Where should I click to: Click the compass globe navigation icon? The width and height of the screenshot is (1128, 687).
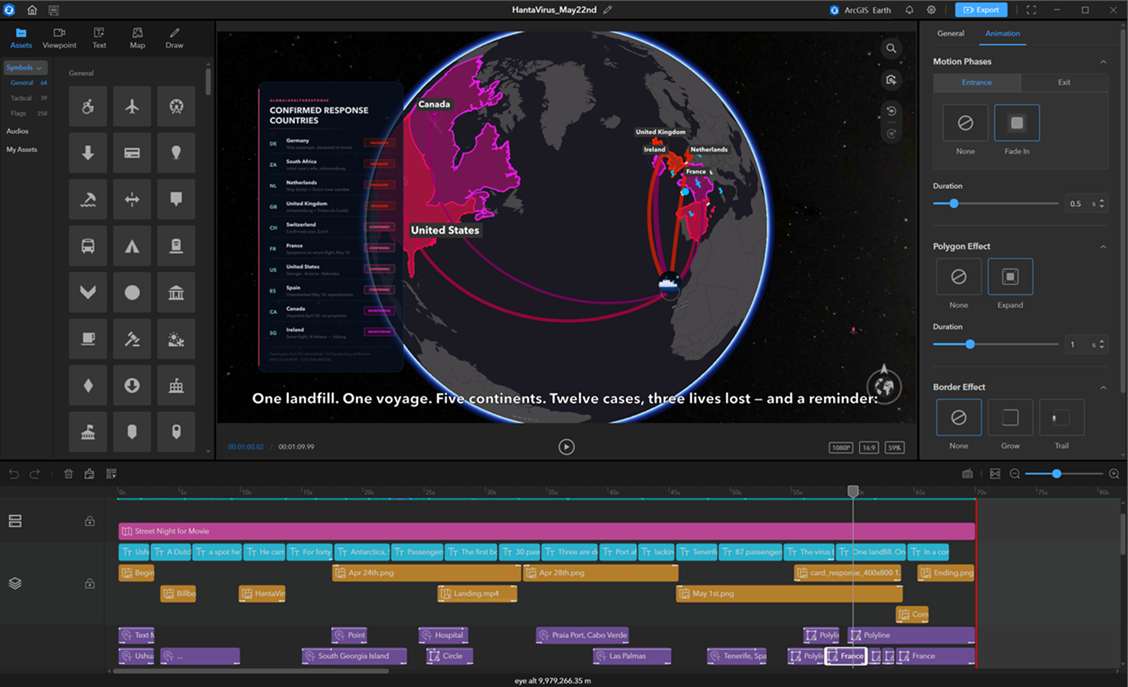pyautogui.click(x=884, y=386)
